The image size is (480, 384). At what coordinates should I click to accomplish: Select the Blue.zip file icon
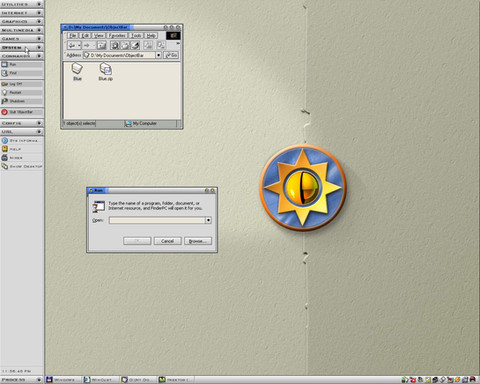point(106,69)
